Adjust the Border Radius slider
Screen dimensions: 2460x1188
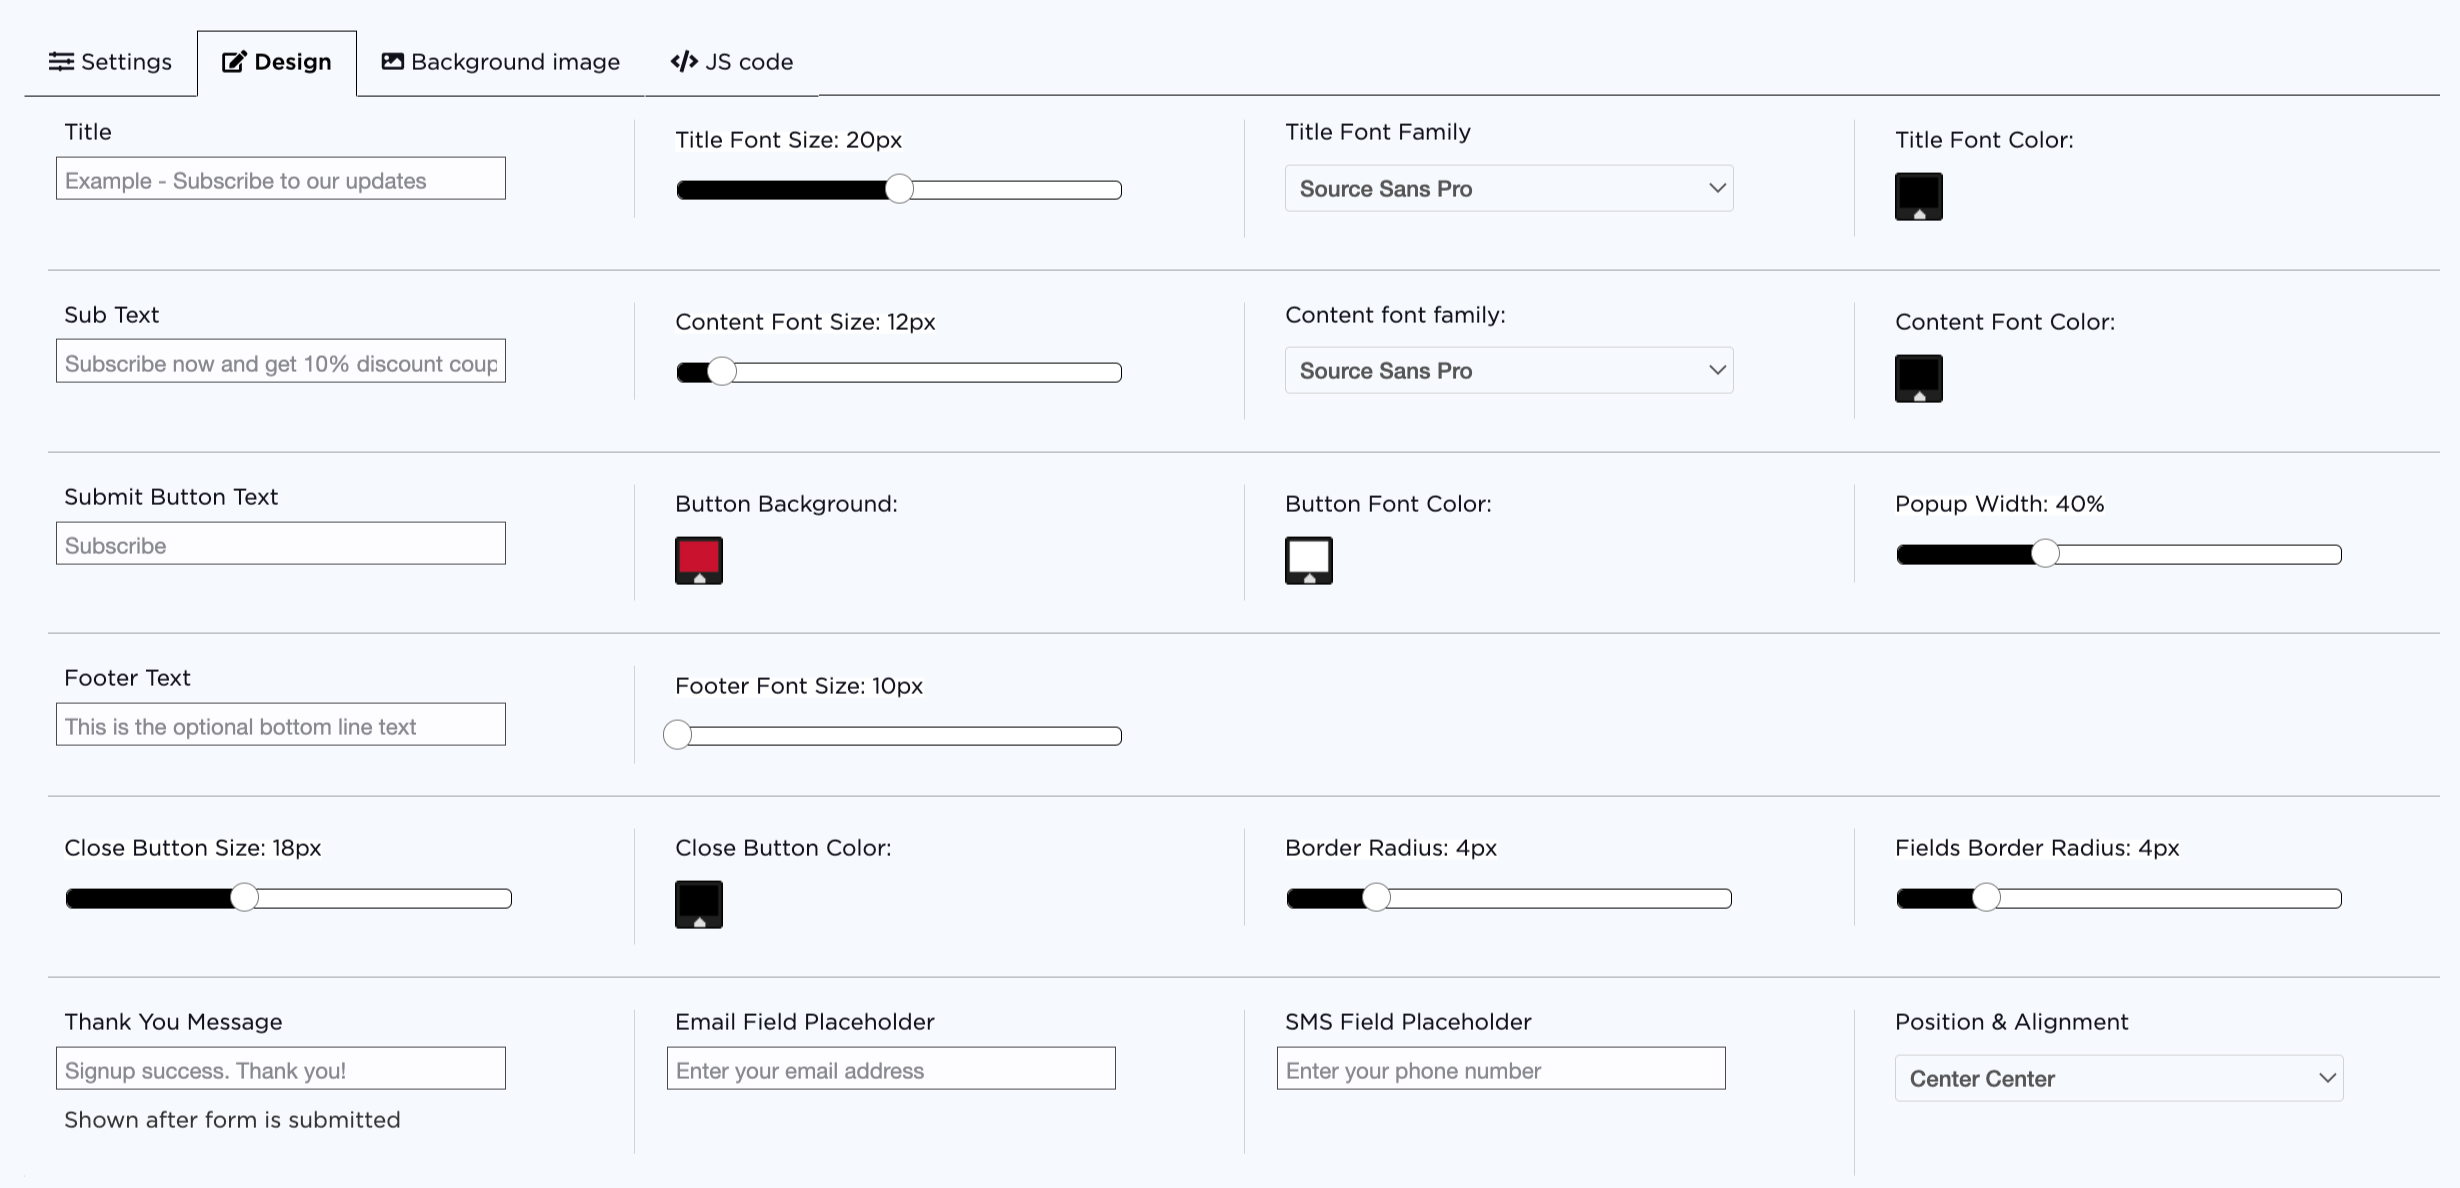point(1509,898)
